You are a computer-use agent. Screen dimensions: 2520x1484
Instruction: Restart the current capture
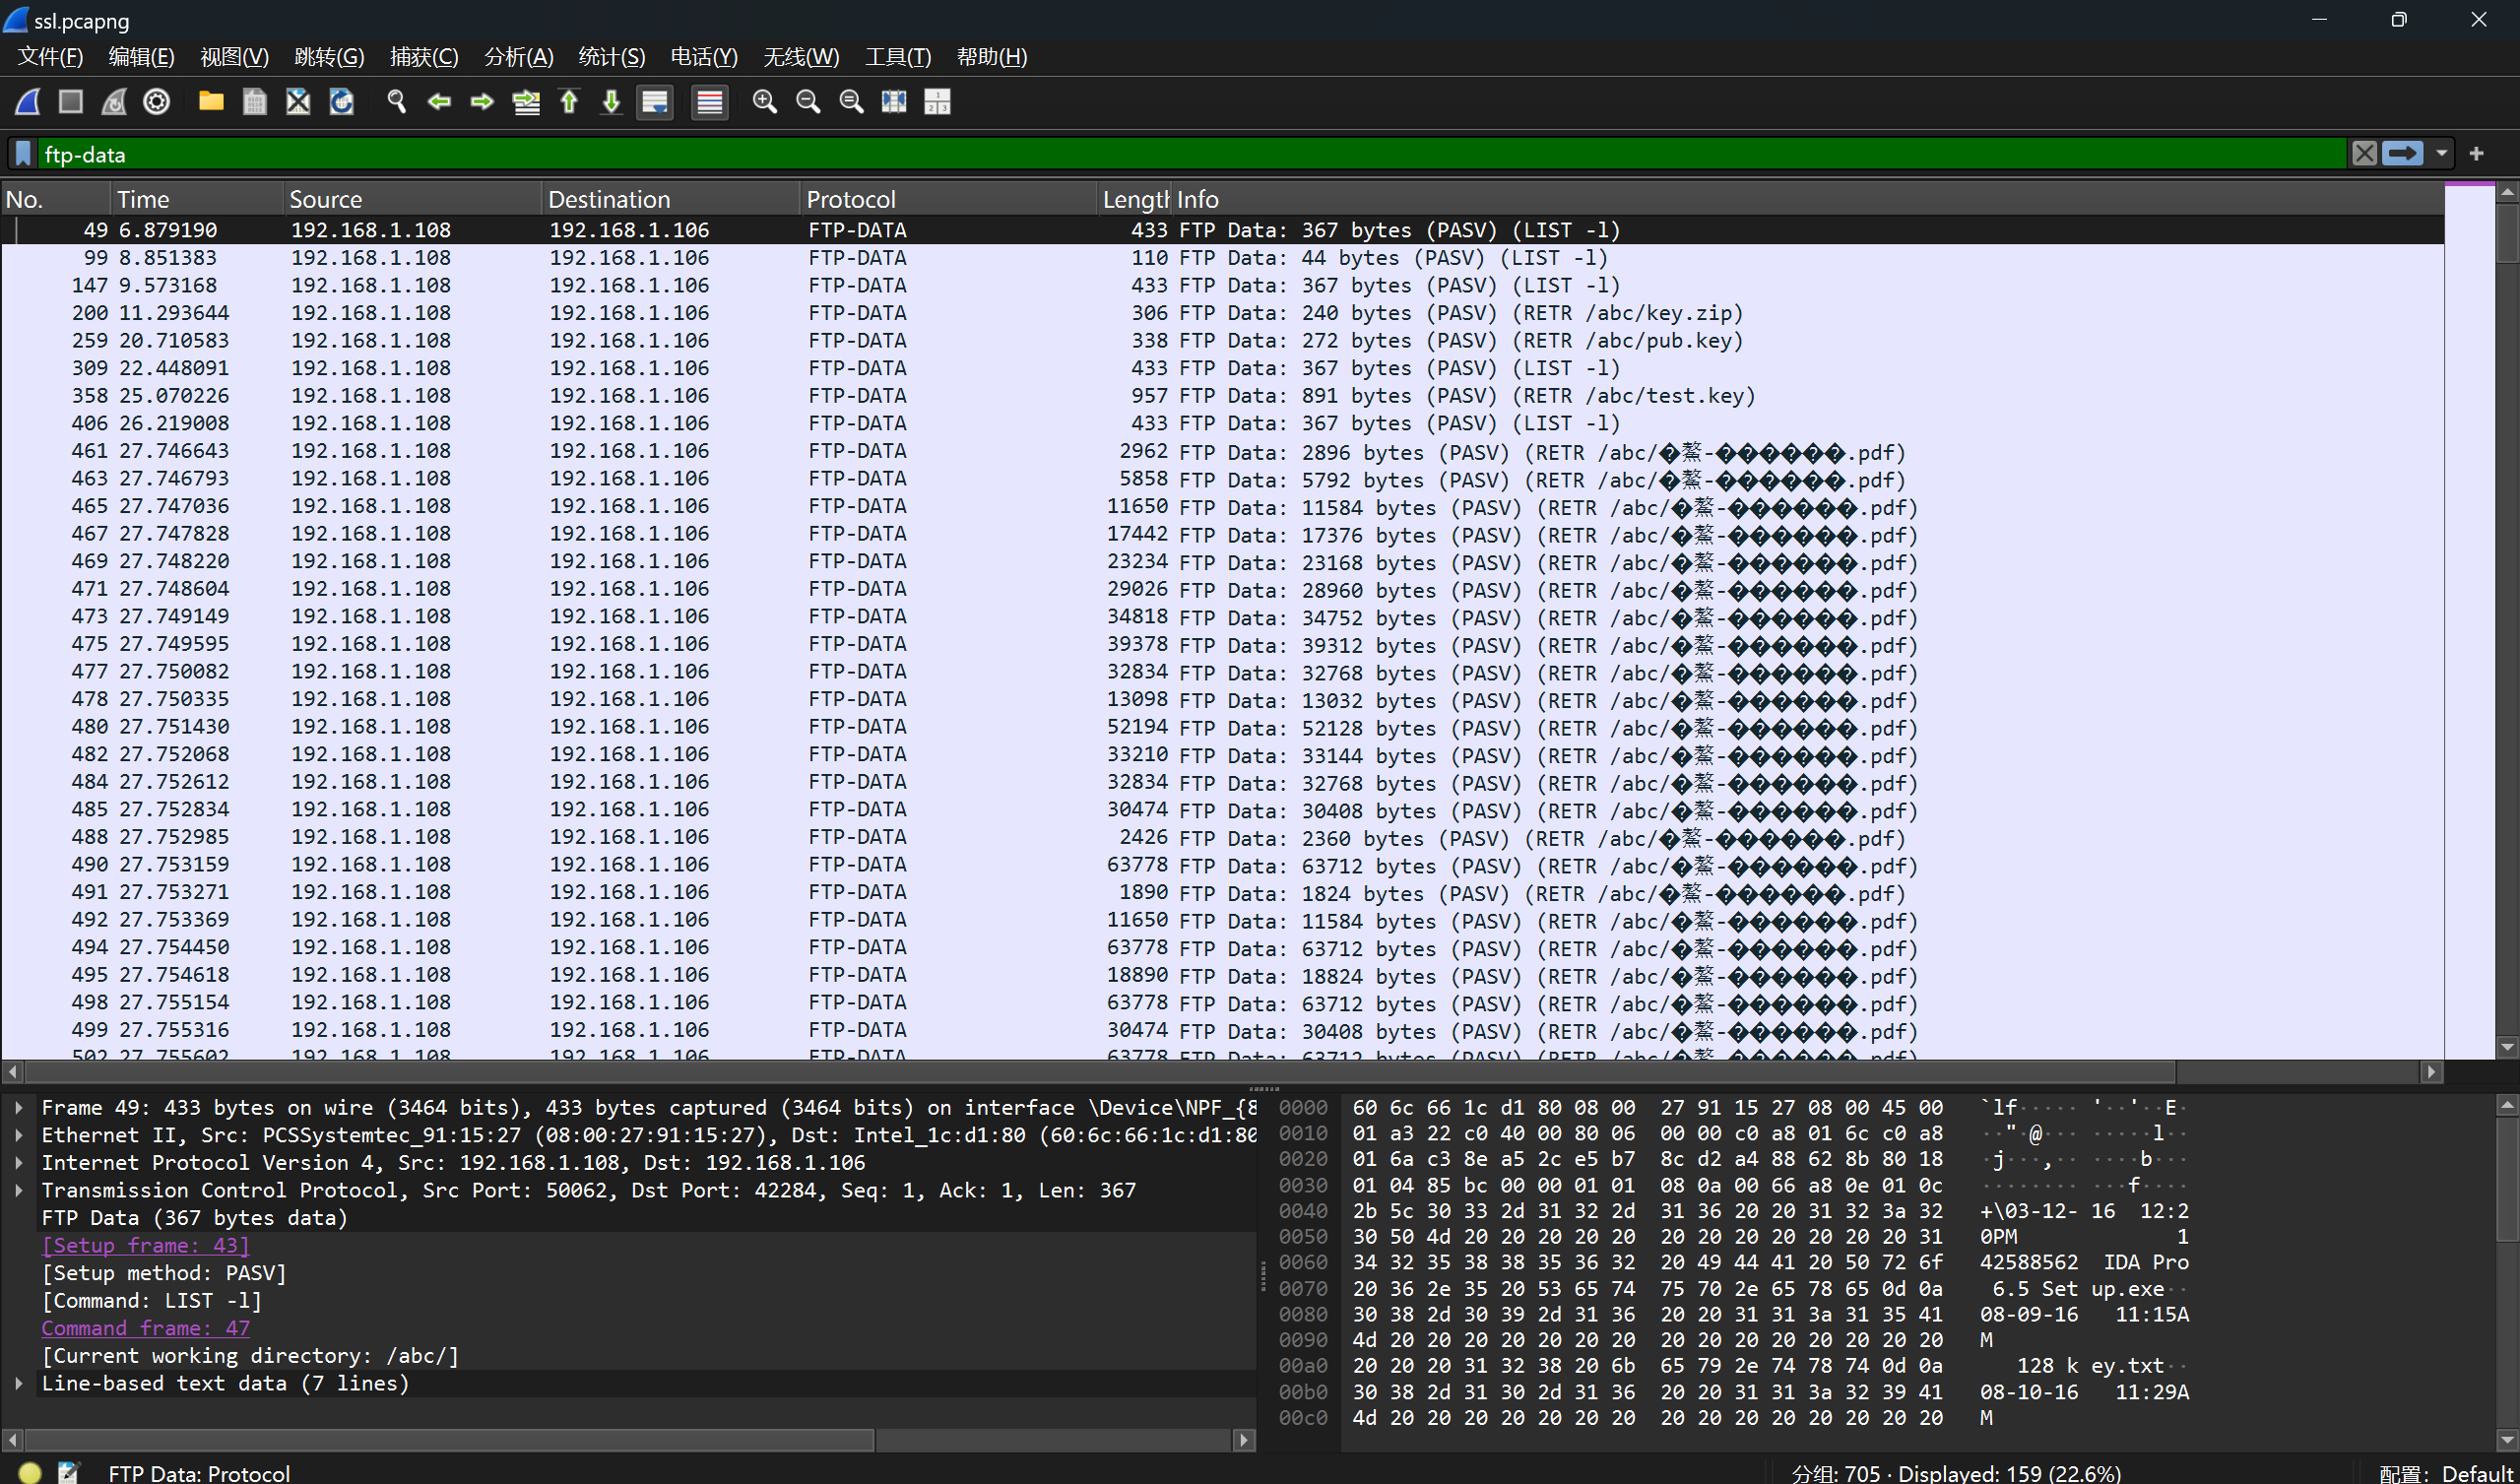point(113,102)
